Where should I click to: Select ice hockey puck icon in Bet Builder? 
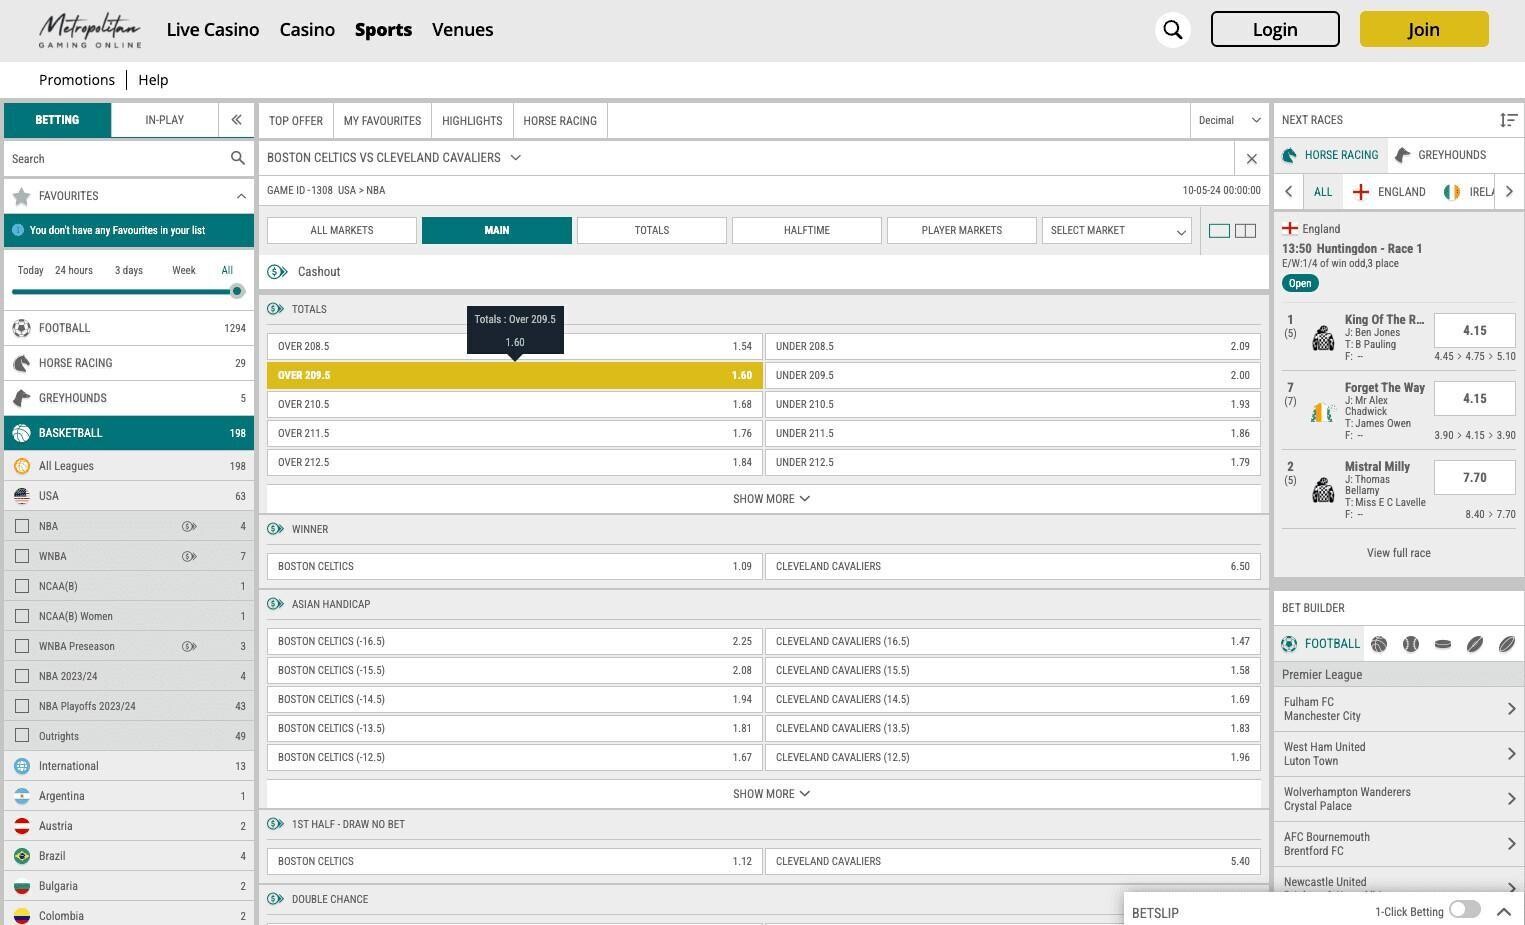tap(1443, 644)
